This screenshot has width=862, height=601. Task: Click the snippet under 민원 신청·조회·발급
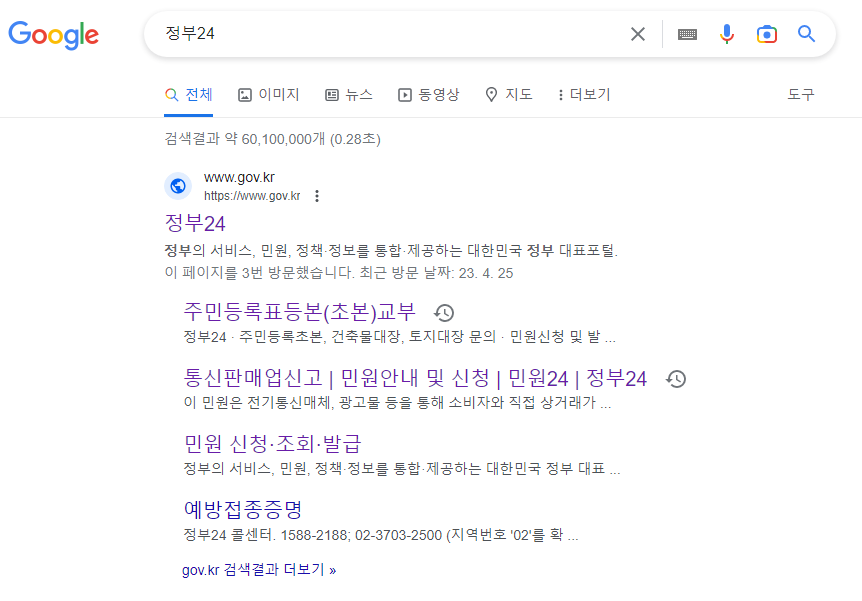pyautogui.click(x=401, y=469)
